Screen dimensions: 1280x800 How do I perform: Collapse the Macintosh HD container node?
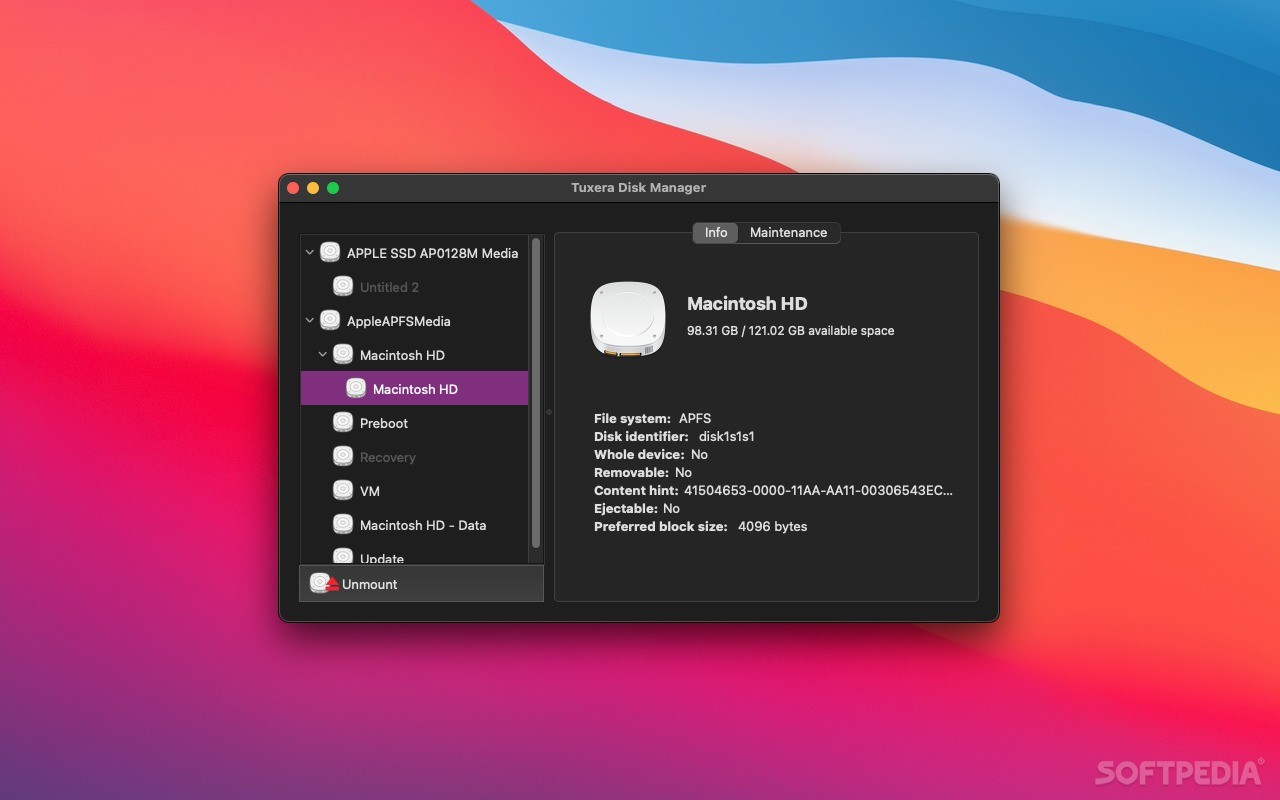click(322, 355)
